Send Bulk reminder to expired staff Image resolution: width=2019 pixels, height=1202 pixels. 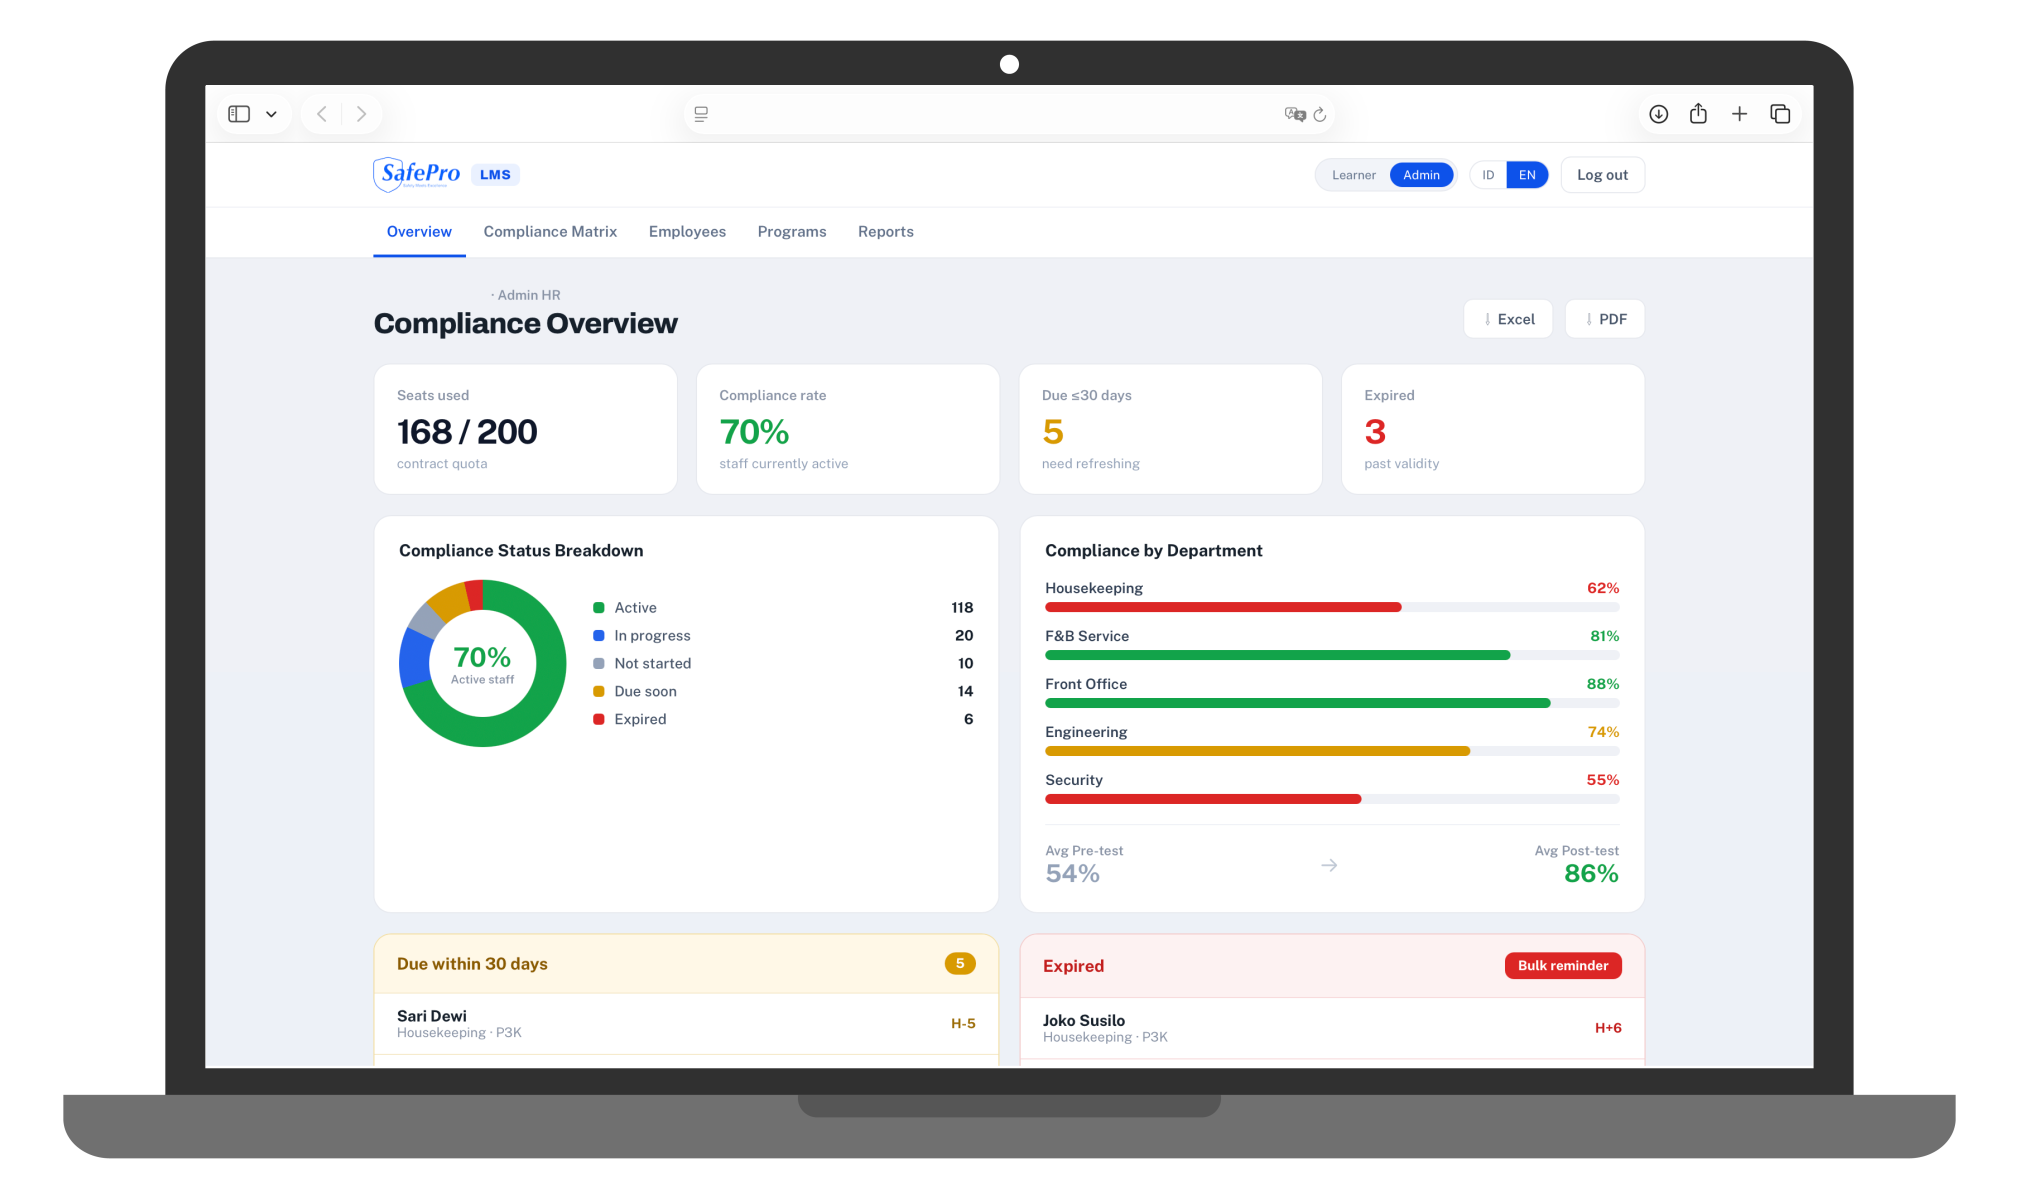click(x=1563, y=965)
